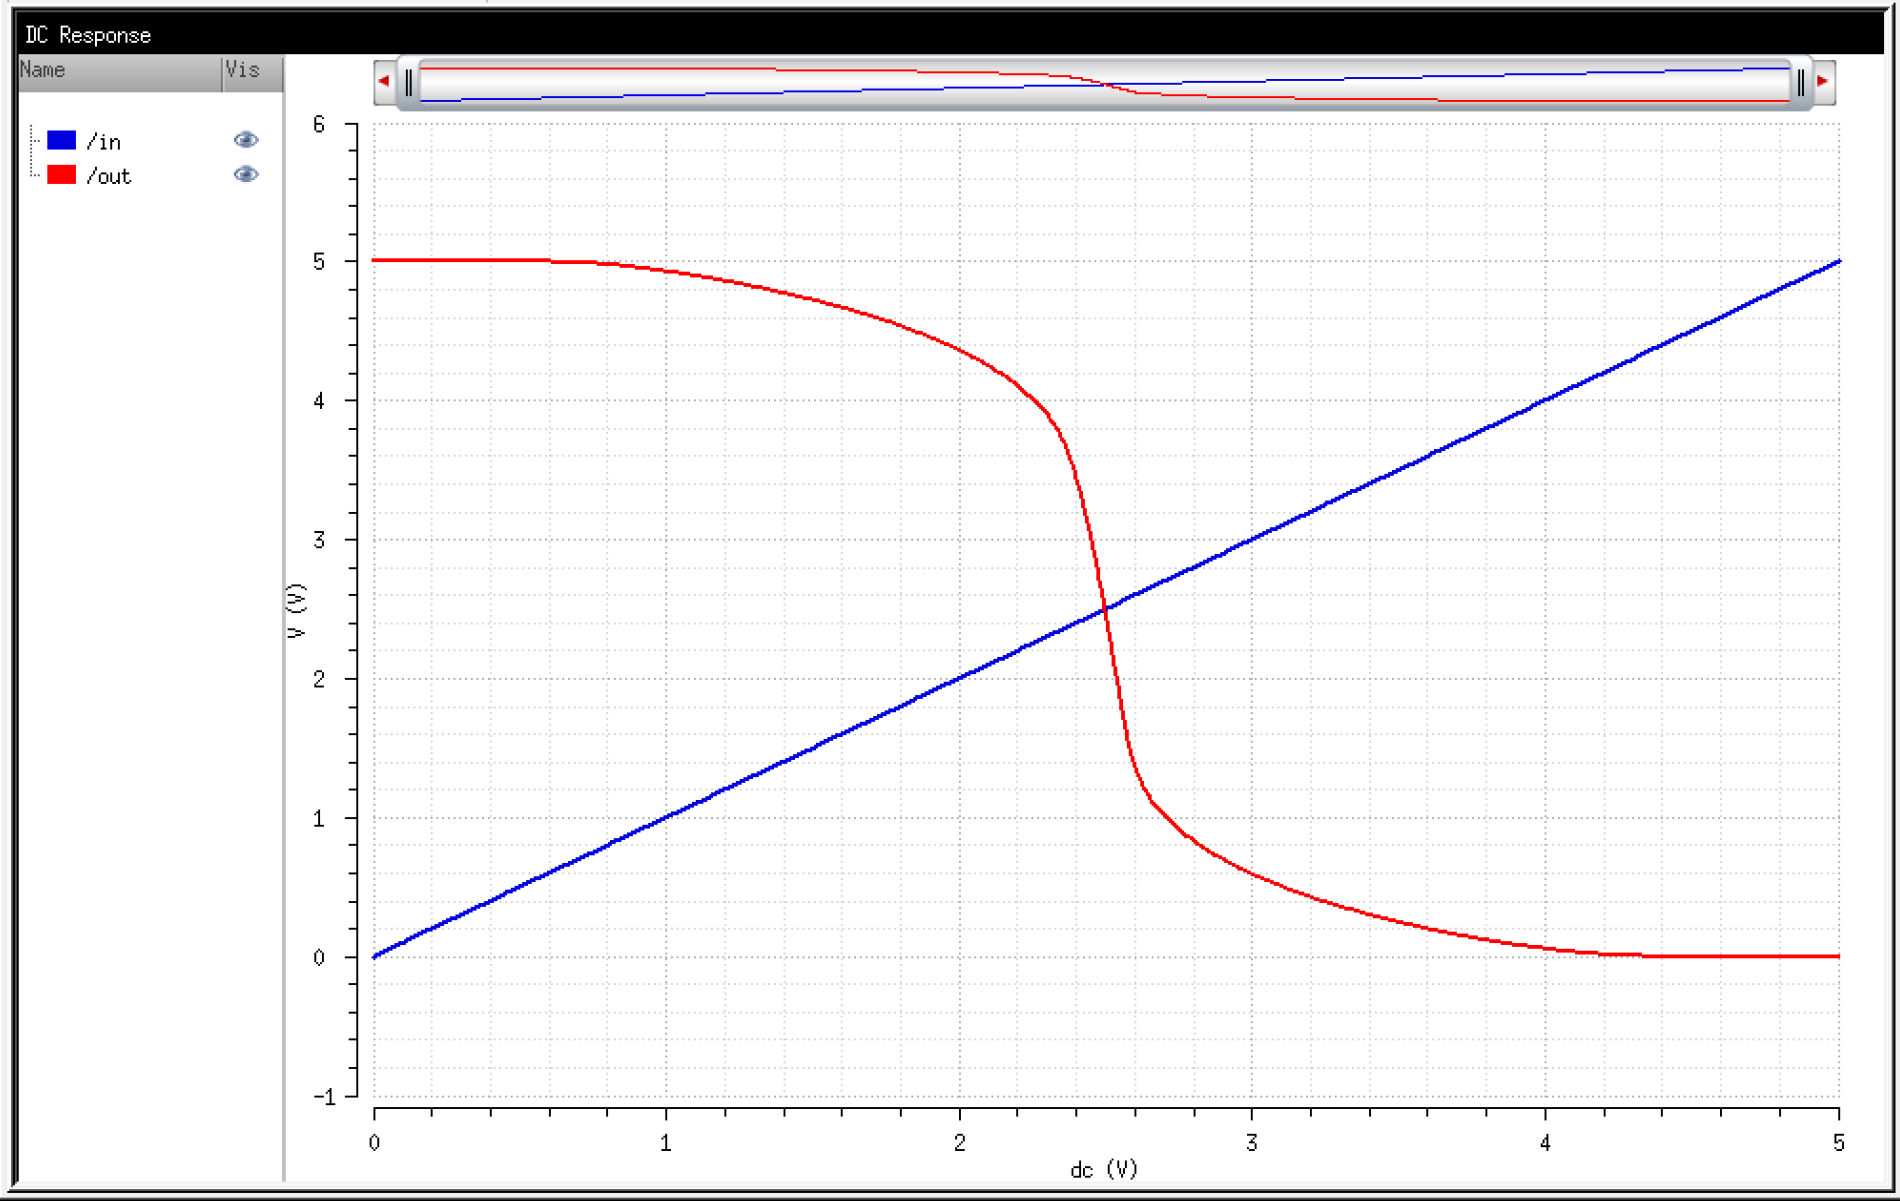Select the V (V) y-axis label
This screenshot has height=1201, width=1900.
click(295, 611)
